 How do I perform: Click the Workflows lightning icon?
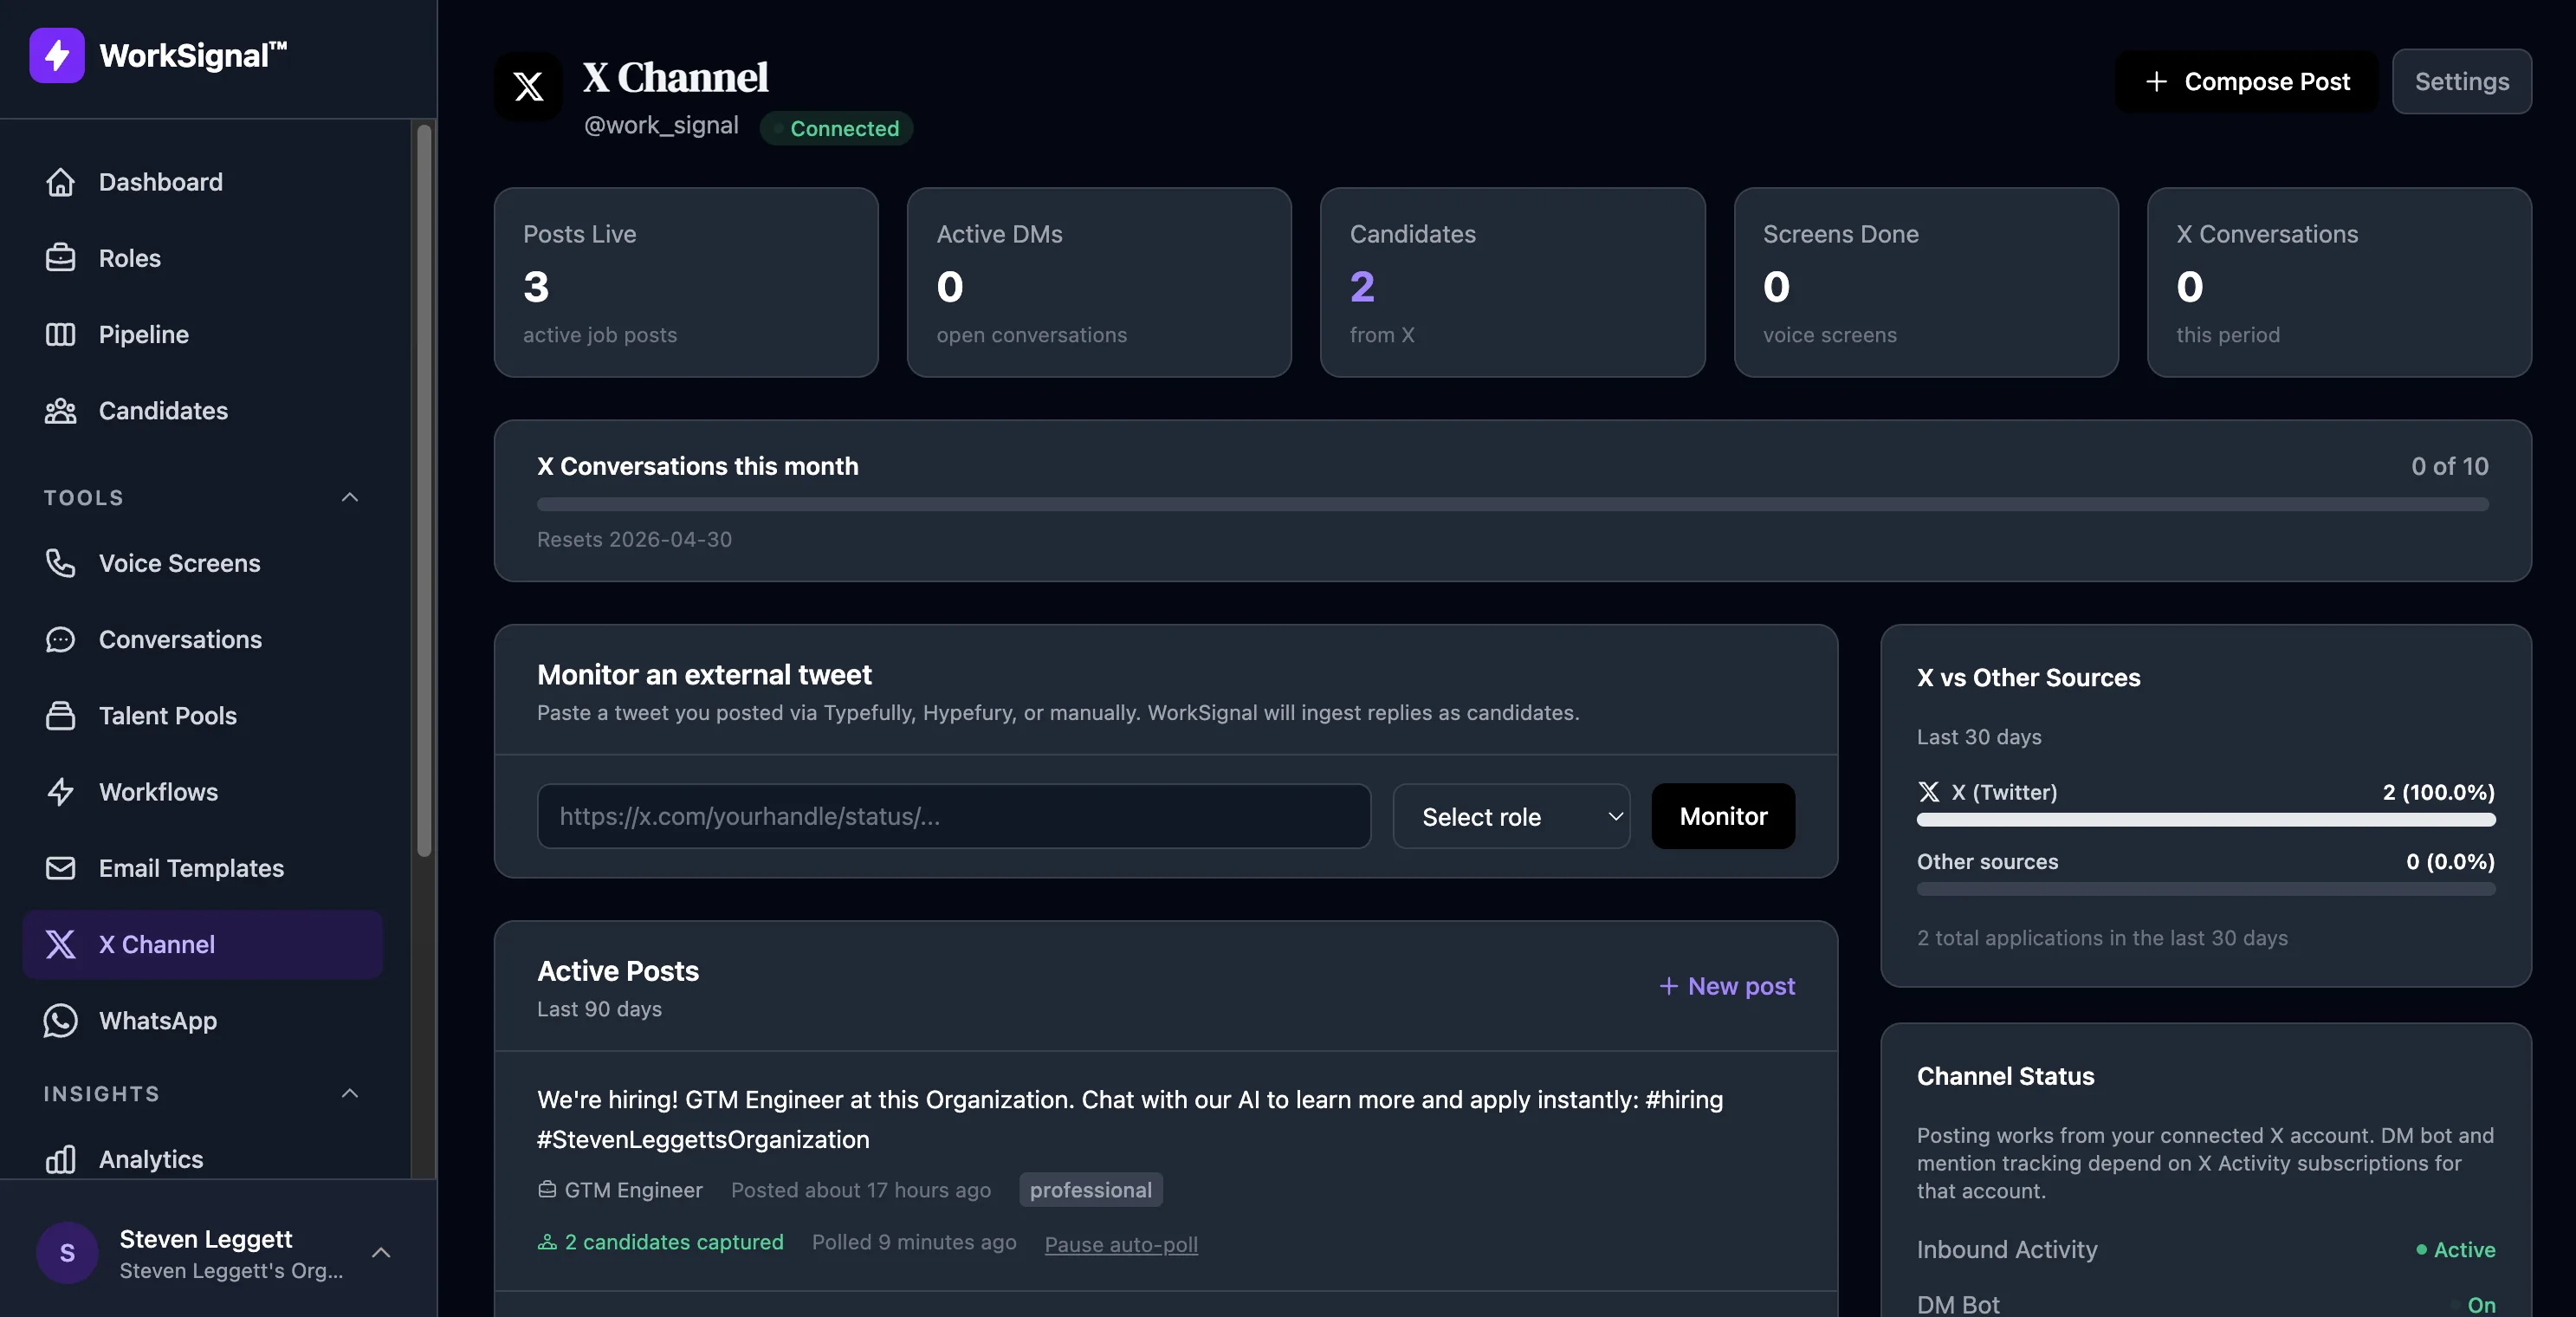pos(60,791)
